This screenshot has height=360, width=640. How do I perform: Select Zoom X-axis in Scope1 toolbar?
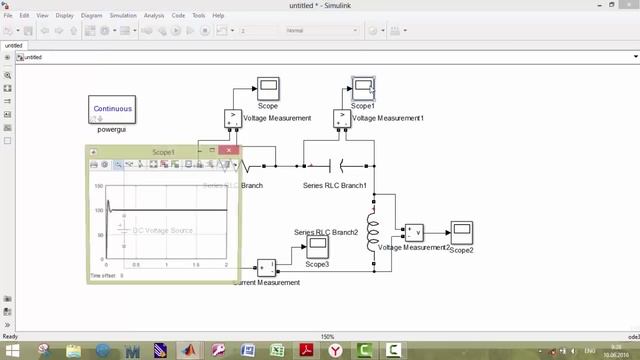[x=129, y=164]
